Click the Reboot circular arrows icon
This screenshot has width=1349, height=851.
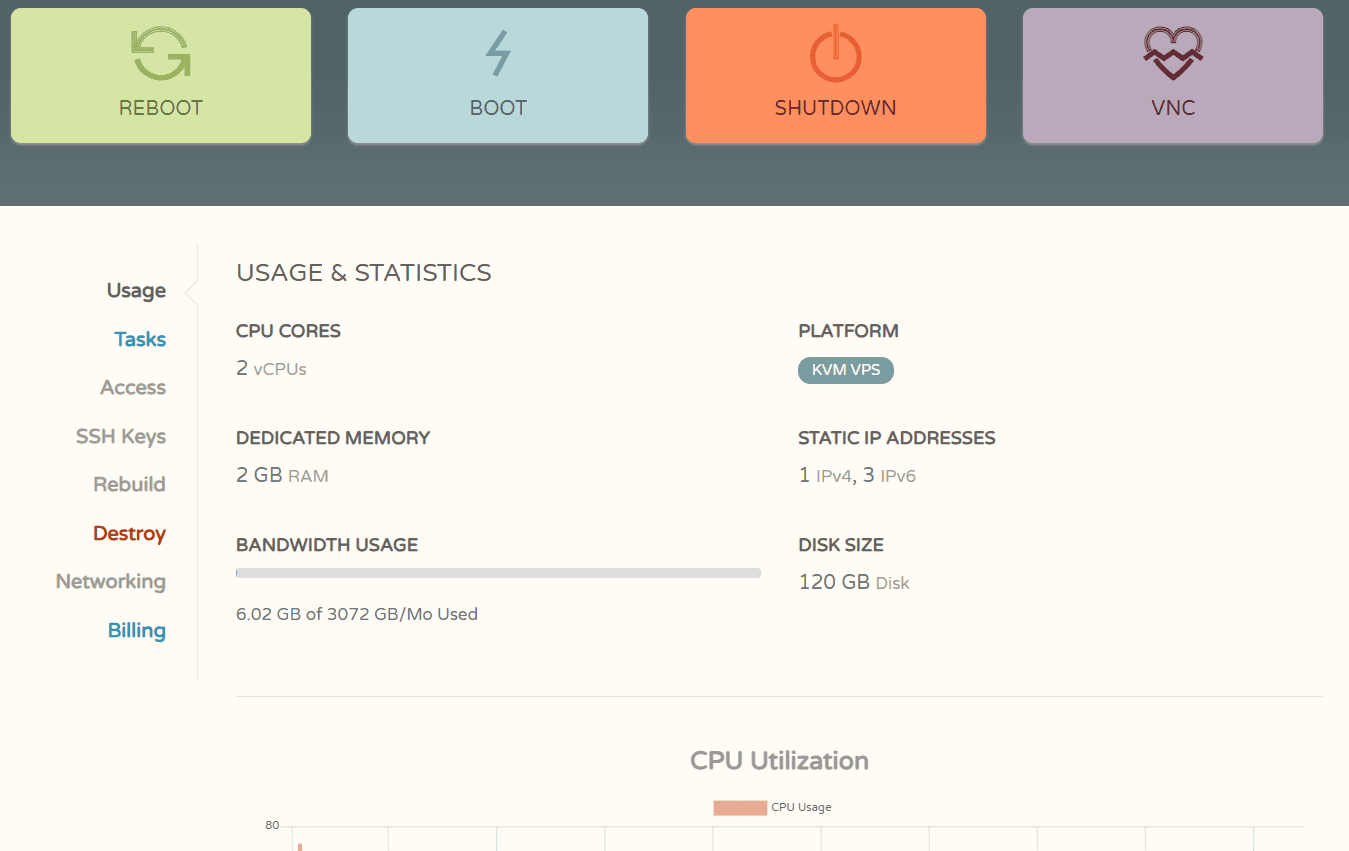click(x=161, y=53)
